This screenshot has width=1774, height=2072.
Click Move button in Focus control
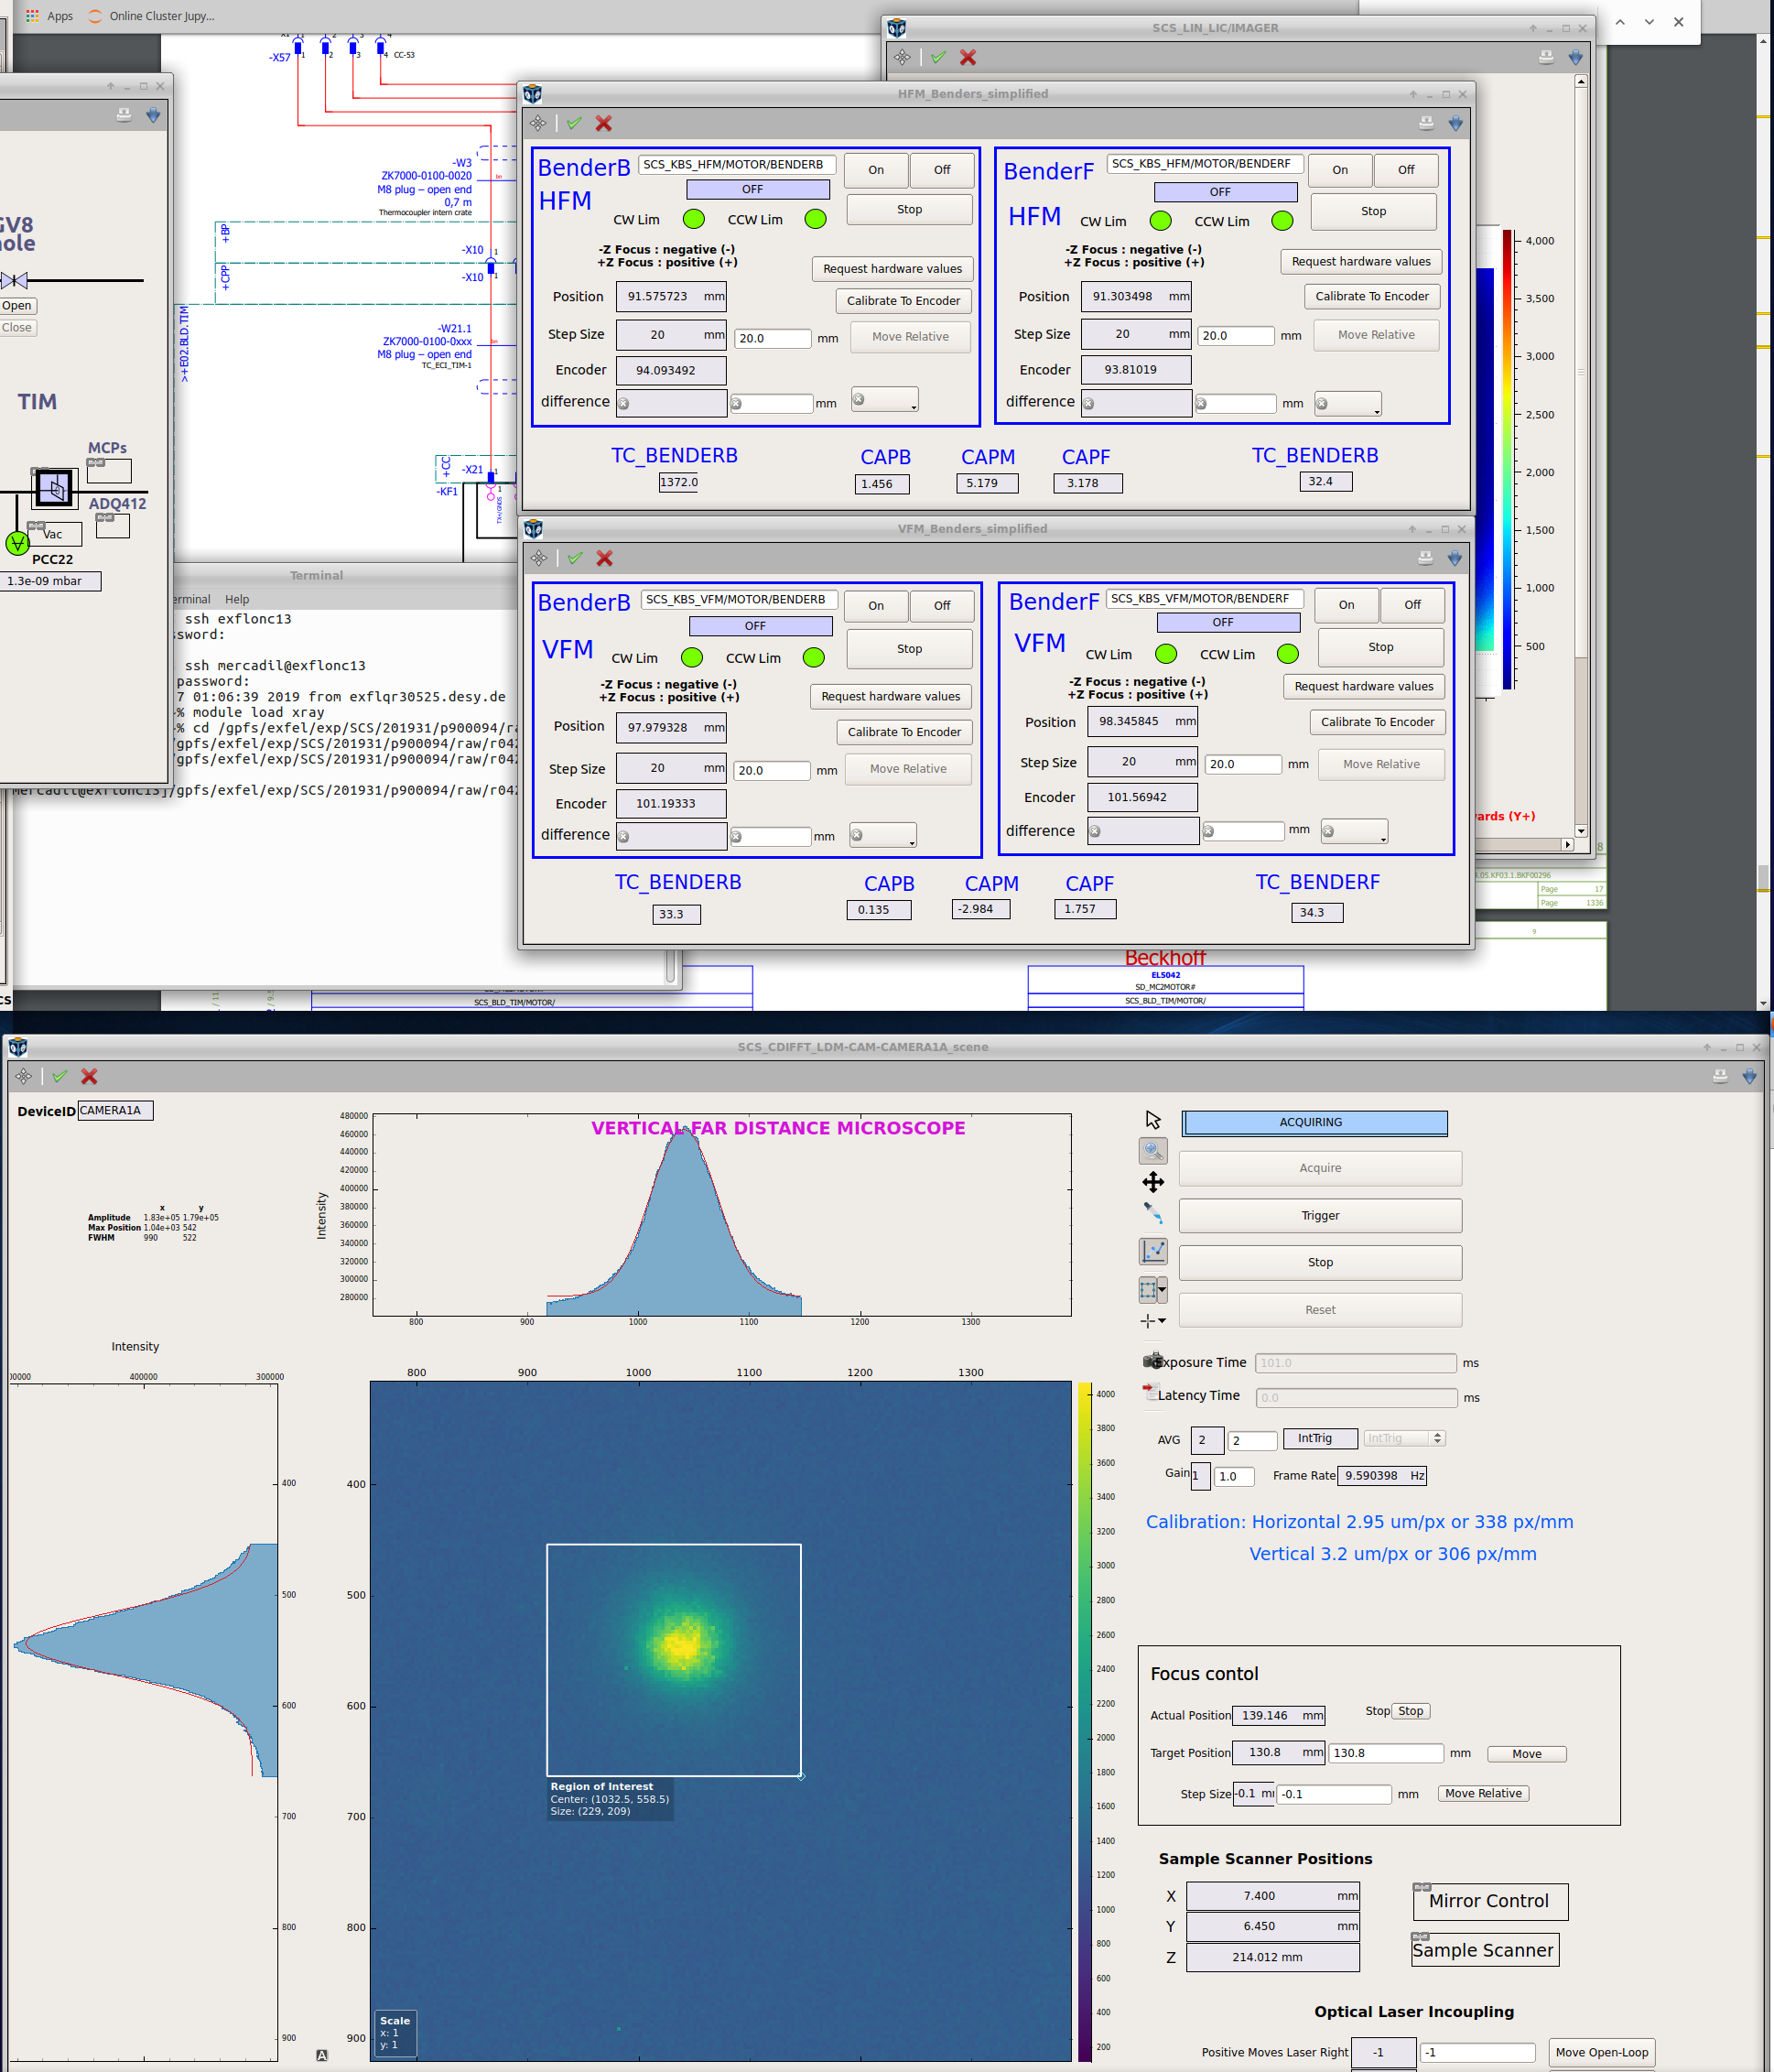[1526, 1754]
